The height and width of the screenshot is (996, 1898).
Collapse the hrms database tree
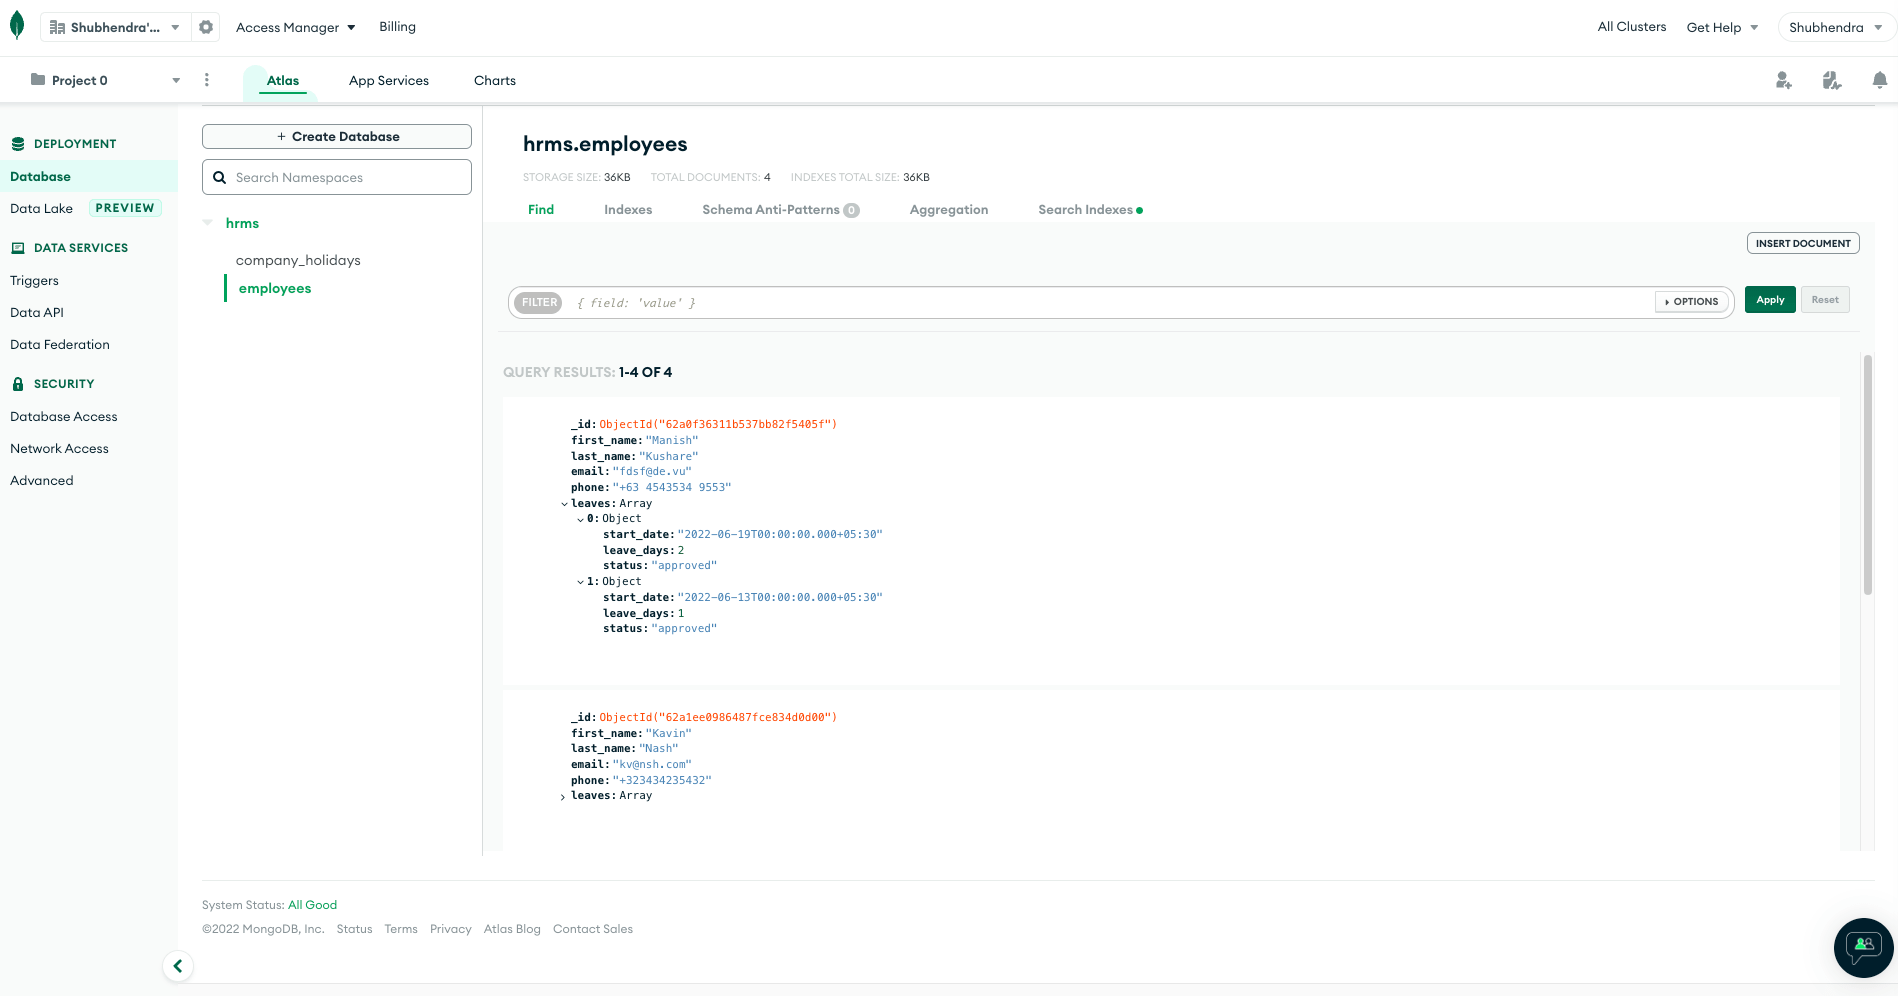[208, 222]
